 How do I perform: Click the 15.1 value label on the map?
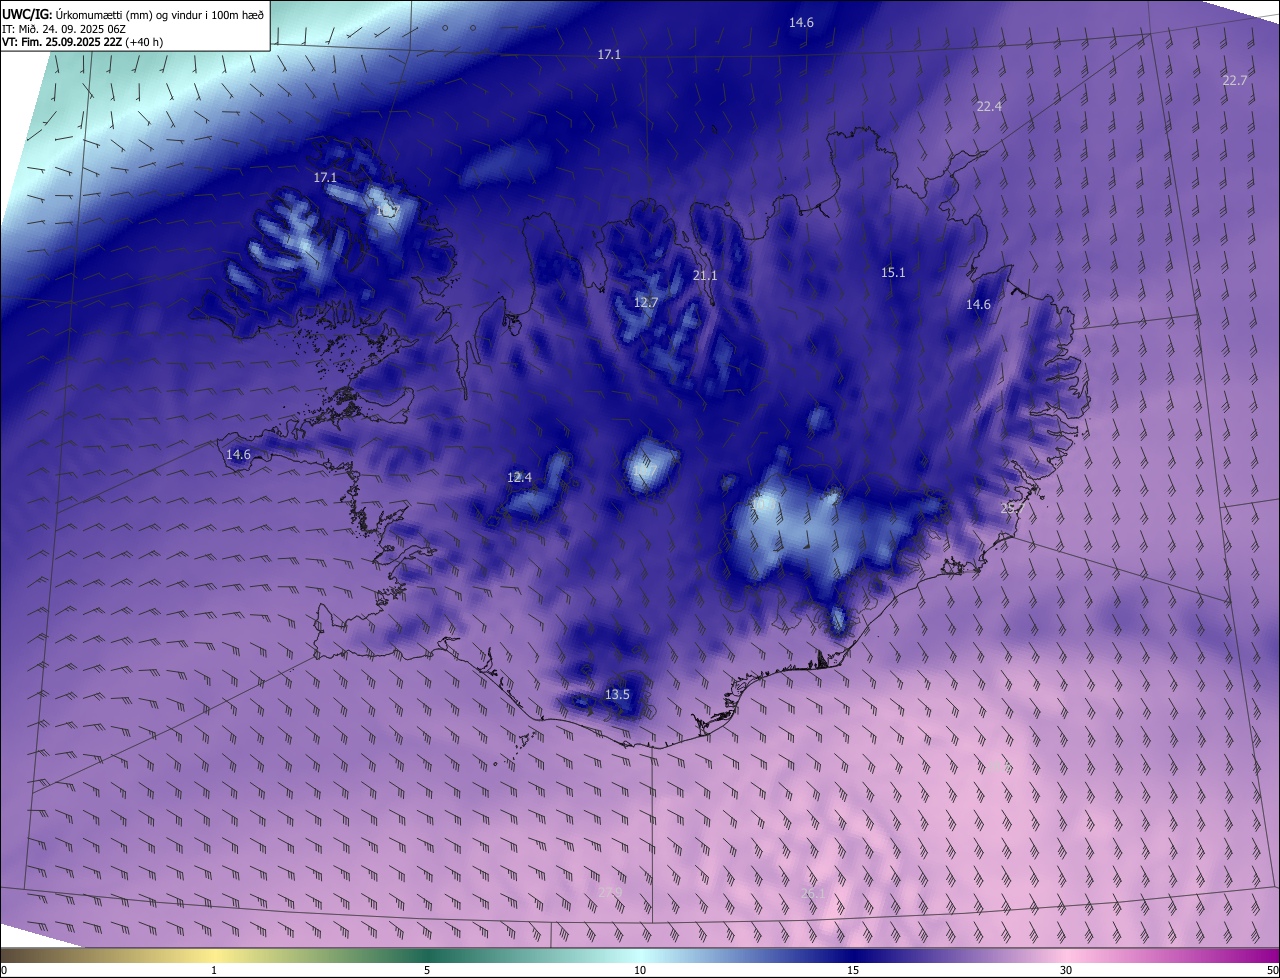pyautogui.click(x=893, y=272)
